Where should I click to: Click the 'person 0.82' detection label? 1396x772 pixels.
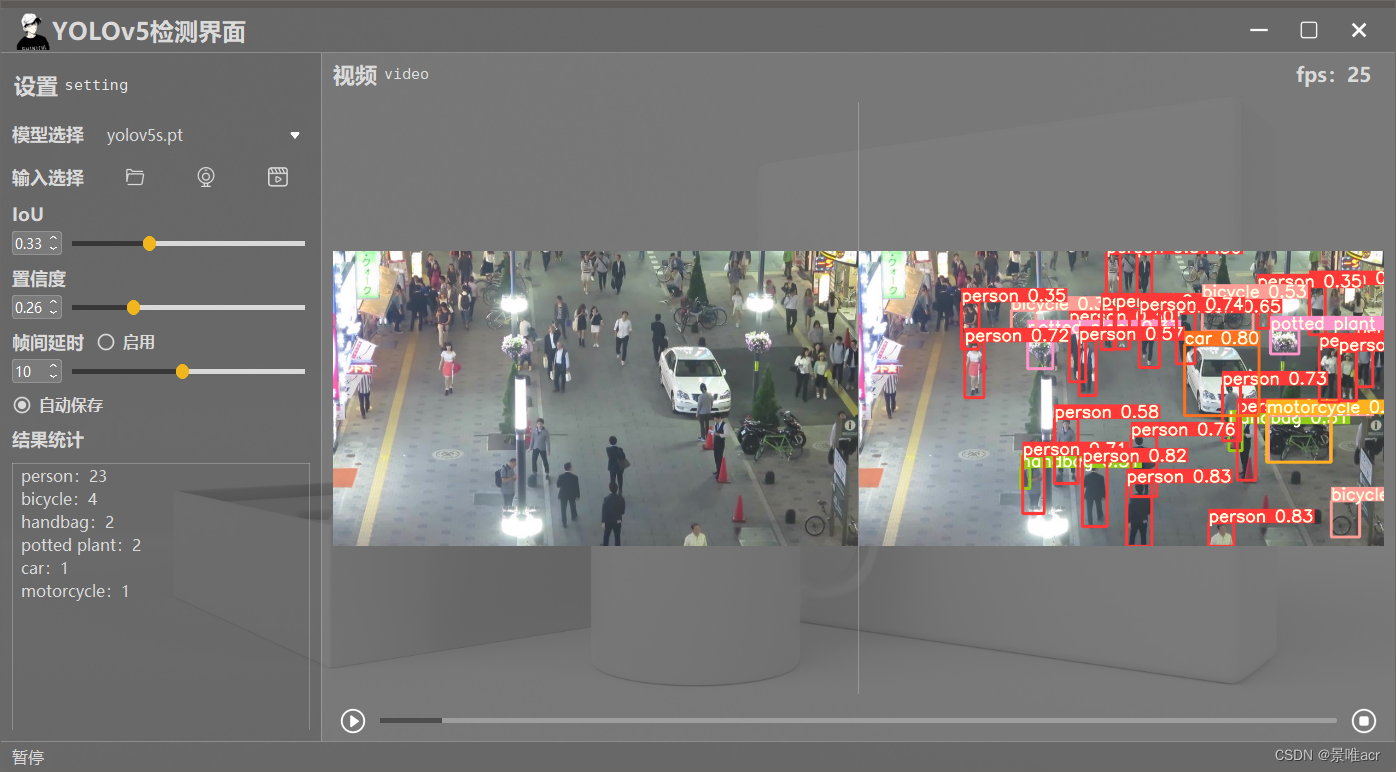(1135, 456)
